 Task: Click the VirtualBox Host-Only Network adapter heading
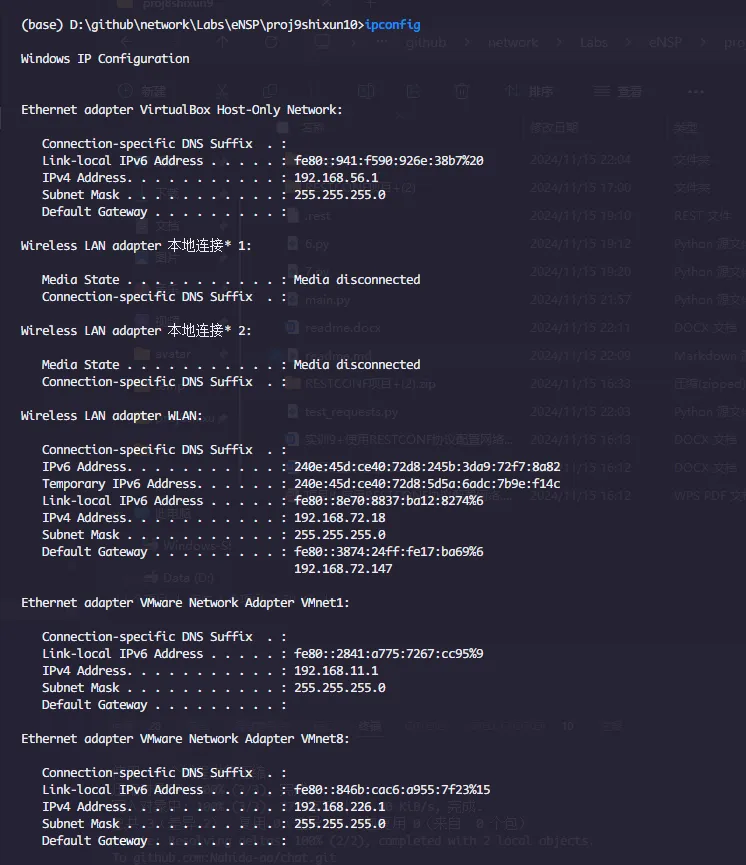tap(182, 110)
